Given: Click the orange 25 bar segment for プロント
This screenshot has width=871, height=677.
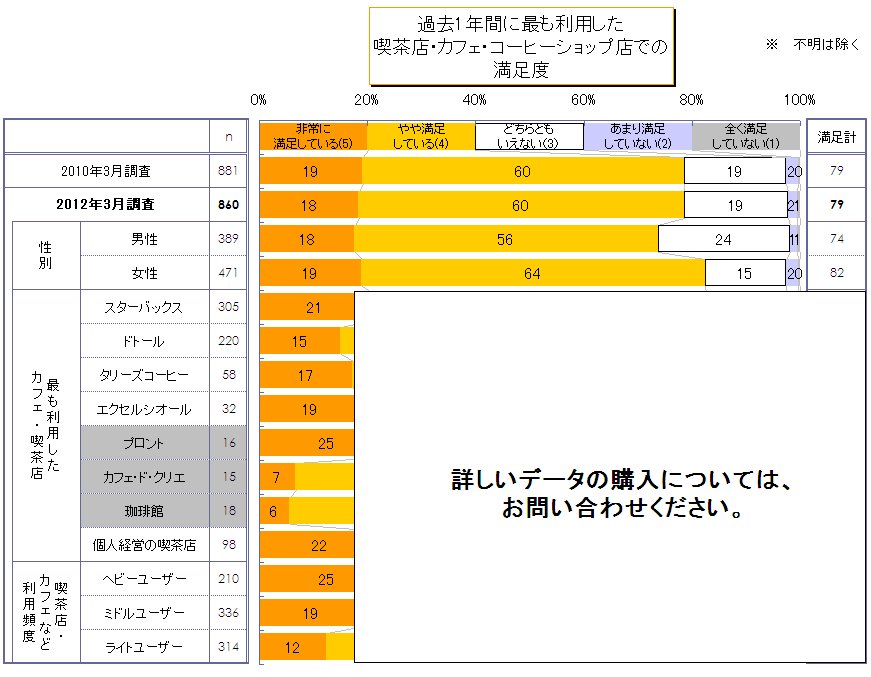Looking at the screenshot, I should coord(307,443).
